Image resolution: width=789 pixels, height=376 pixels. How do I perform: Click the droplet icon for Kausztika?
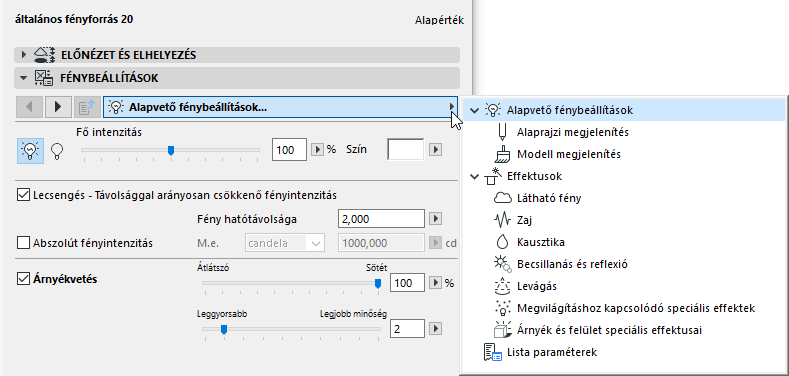coord(502,242)
